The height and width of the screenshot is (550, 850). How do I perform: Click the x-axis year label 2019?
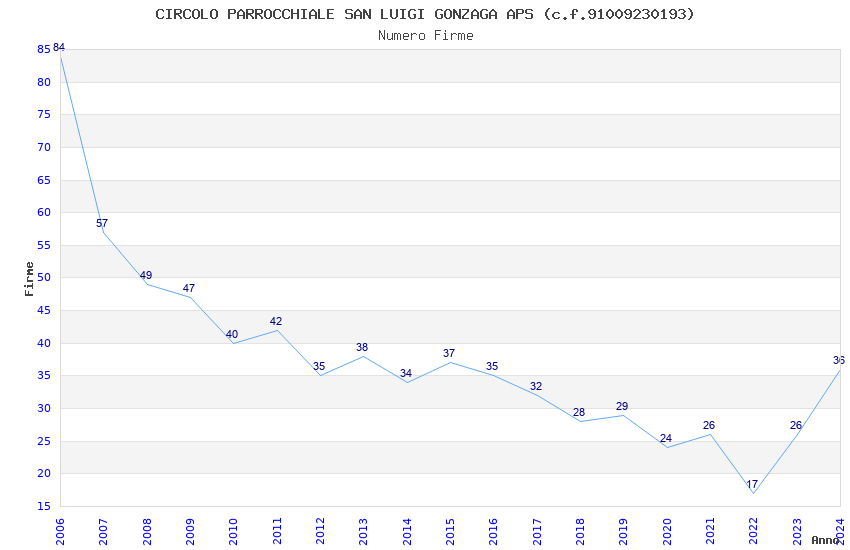click(x=623, y=532)
